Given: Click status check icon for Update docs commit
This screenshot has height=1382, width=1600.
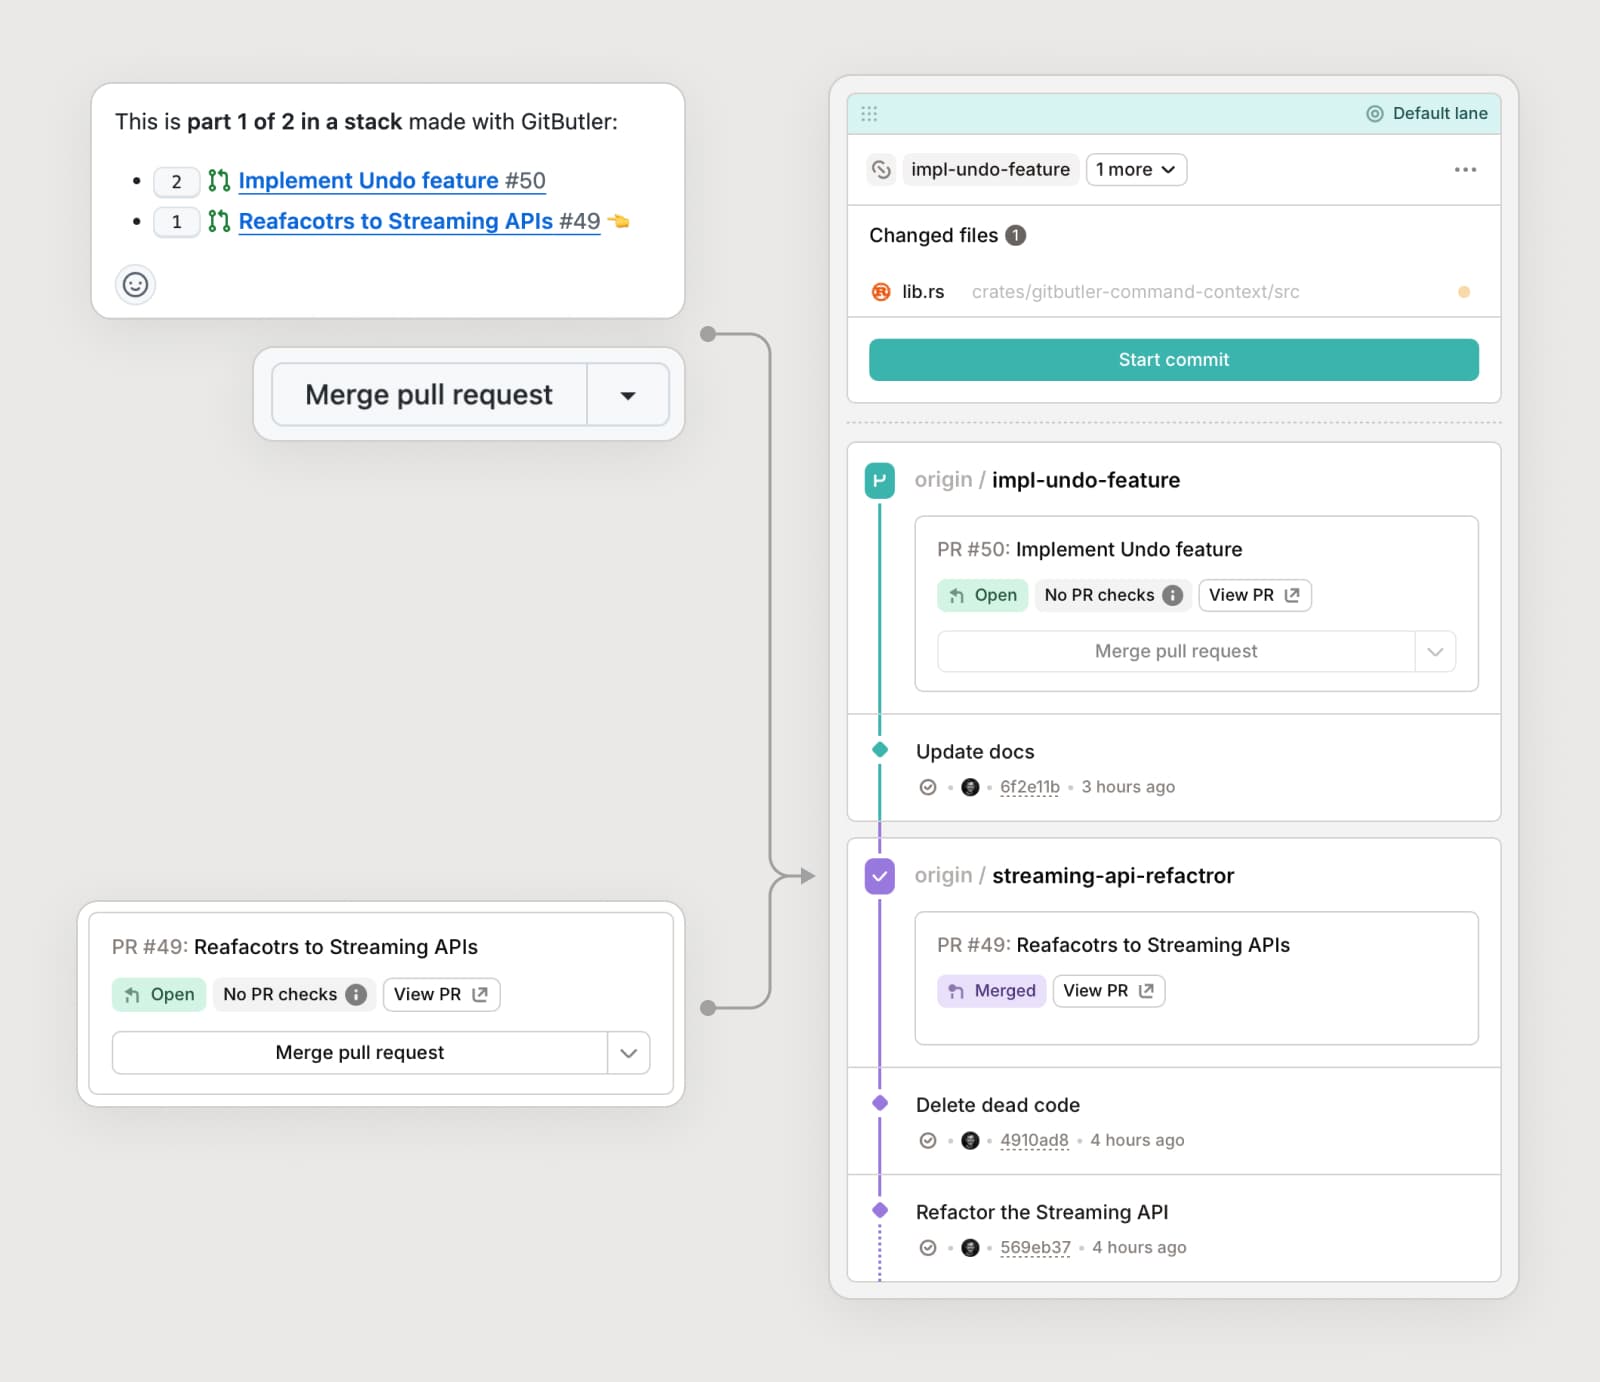Looking at the screenshot, I should 928,787.
